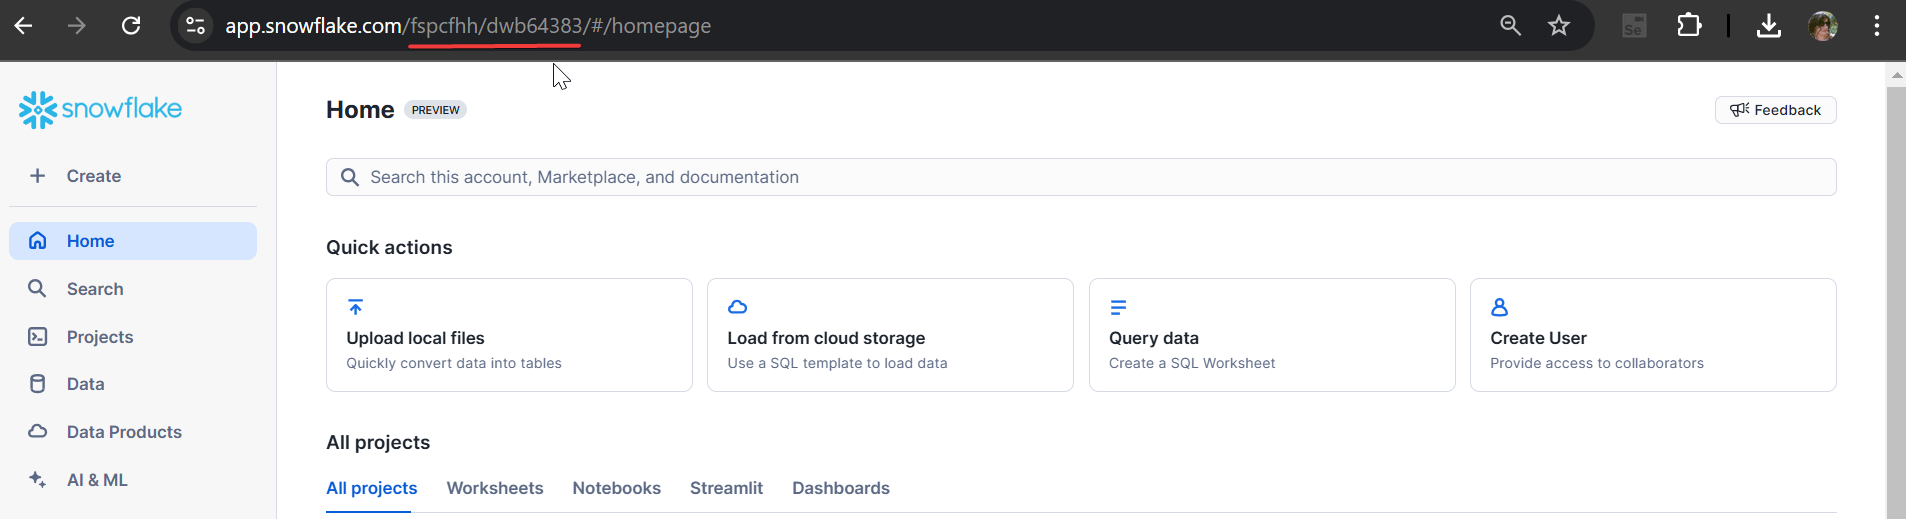This screenshot has height=519, width=1906.
Task: View site information icon in address bar
Action: [196, 26]
